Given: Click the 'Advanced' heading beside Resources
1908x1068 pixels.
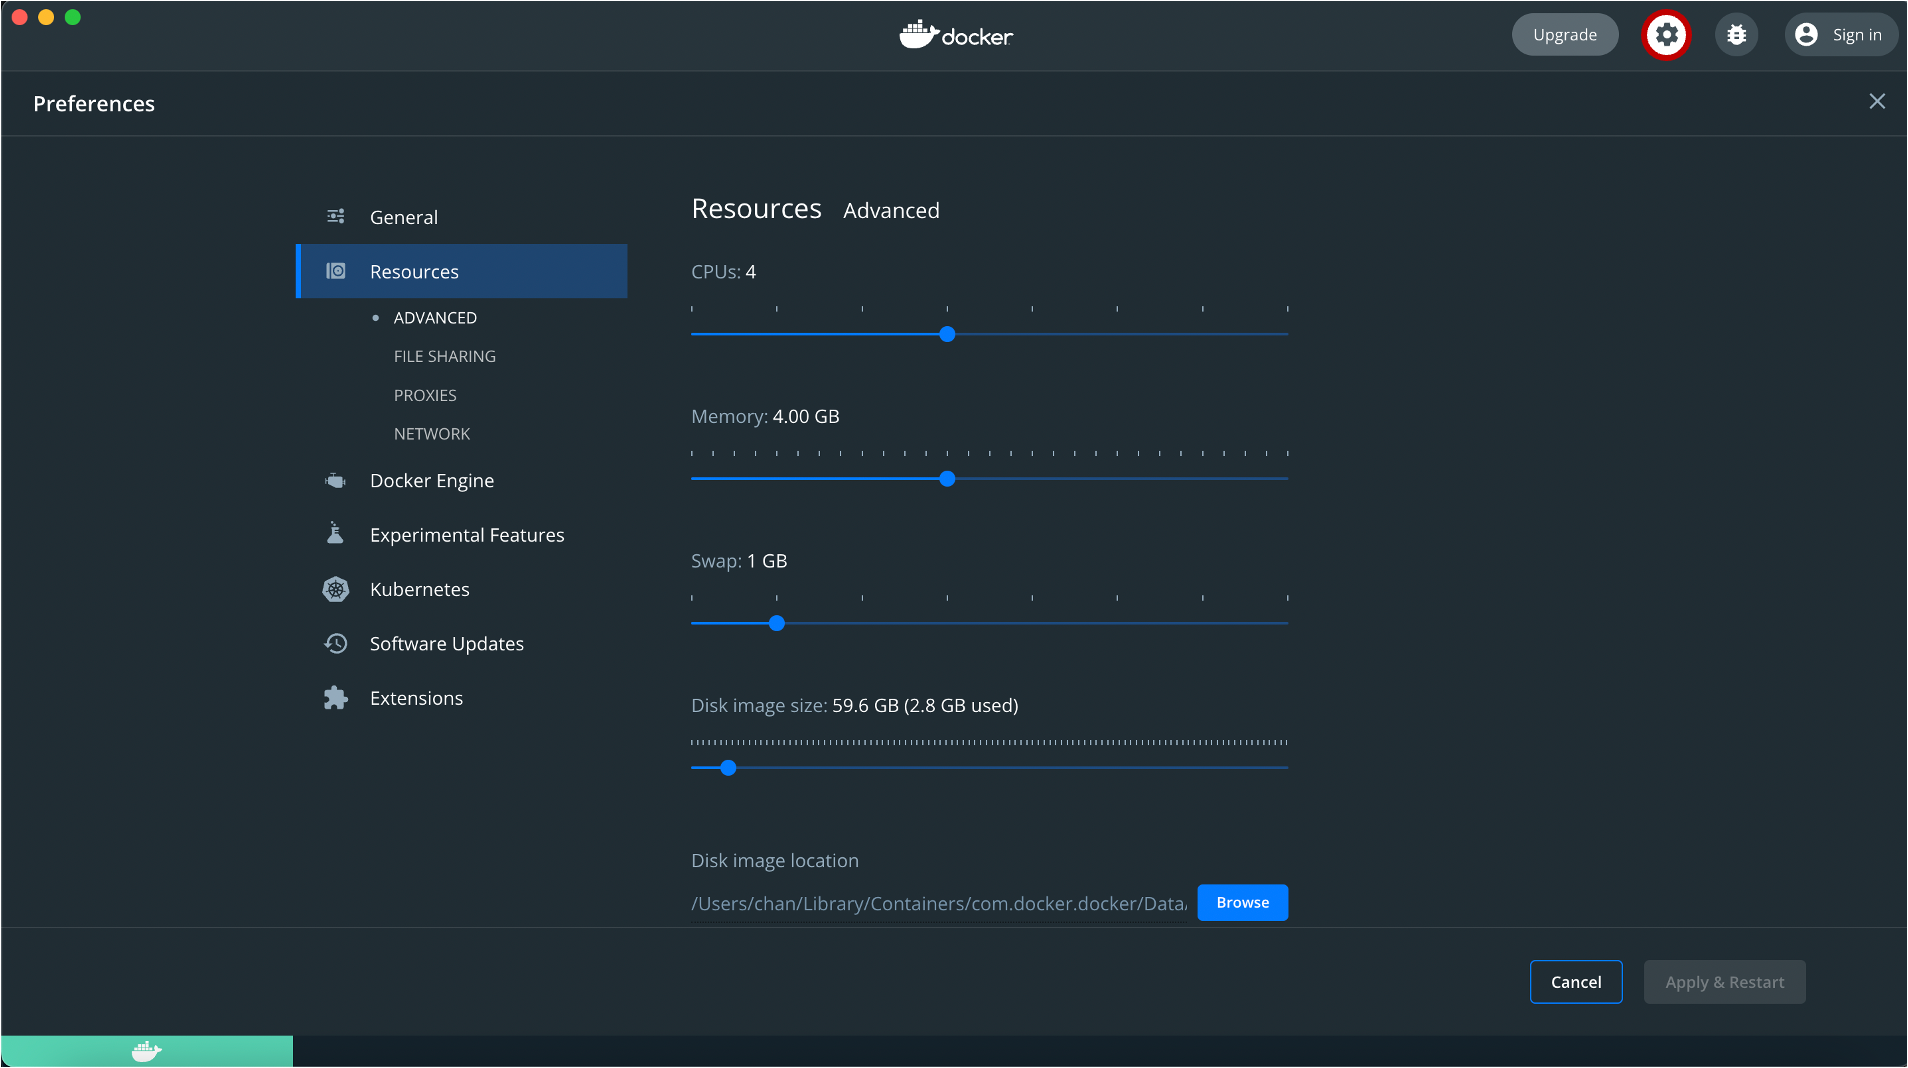Looking at the screenshot, I should (x=891, y=211).
